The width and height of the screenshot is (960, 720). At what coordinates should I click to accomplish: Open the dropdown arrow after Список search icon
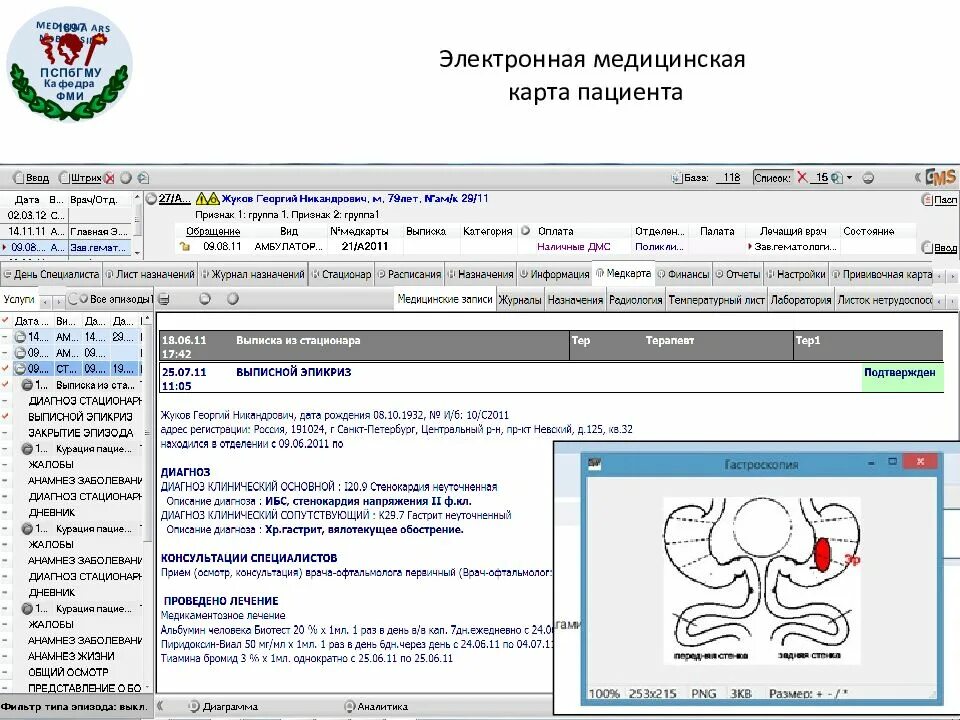point(849,178)
